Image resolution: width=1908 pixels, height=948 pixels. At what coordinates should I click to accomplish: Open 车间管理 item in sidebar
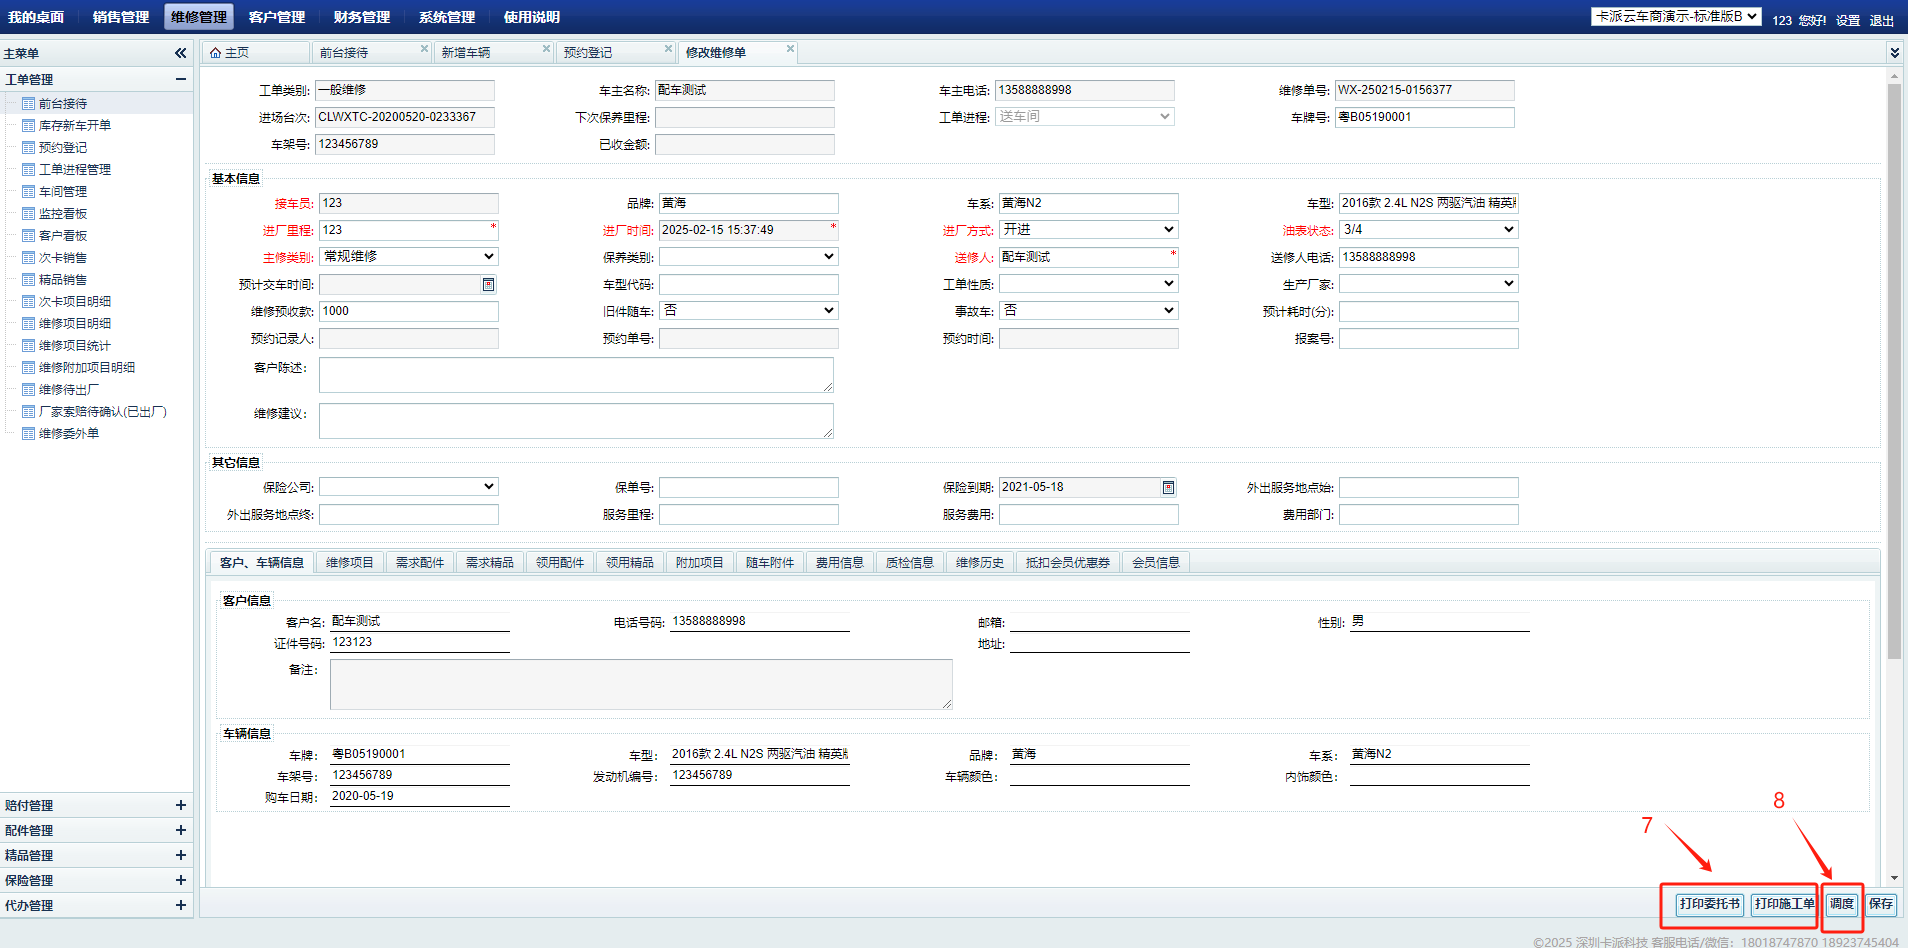point(62,192)
